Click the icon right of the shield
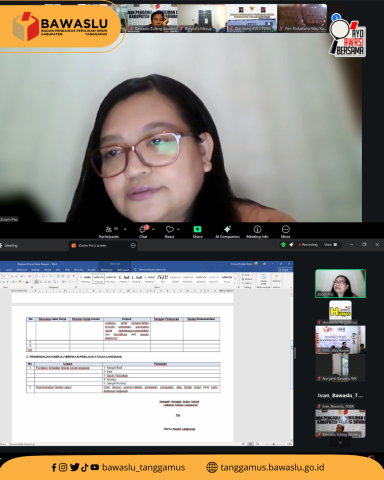 click(x=291, y=245)
